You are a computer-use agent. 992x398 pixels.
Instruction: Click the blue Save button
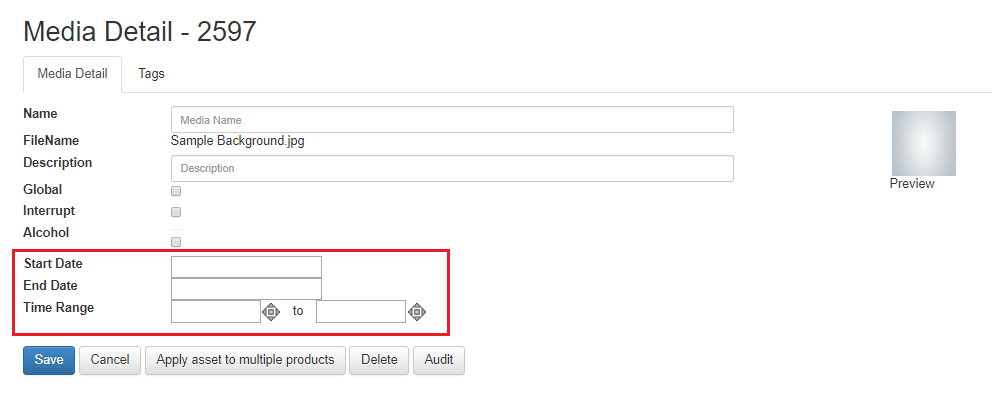pos(49,360)
